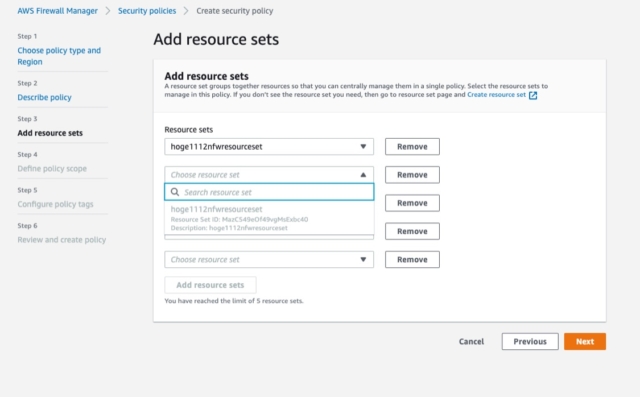
Task: Remove the first resource set row
Action: (412, 146)
